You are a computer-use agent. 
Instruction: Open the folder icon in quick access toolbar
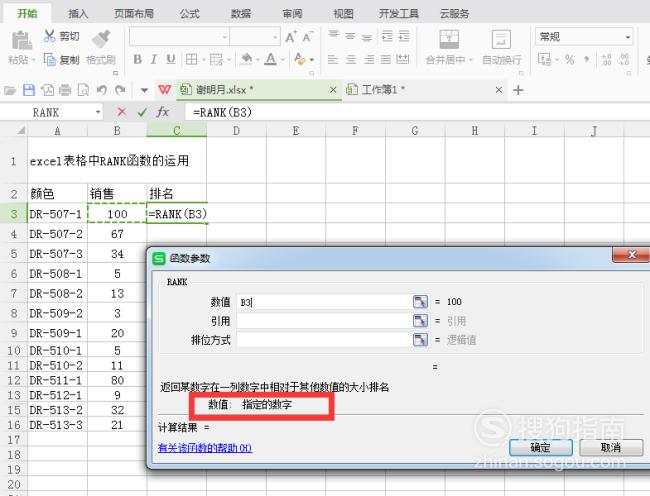10,90
